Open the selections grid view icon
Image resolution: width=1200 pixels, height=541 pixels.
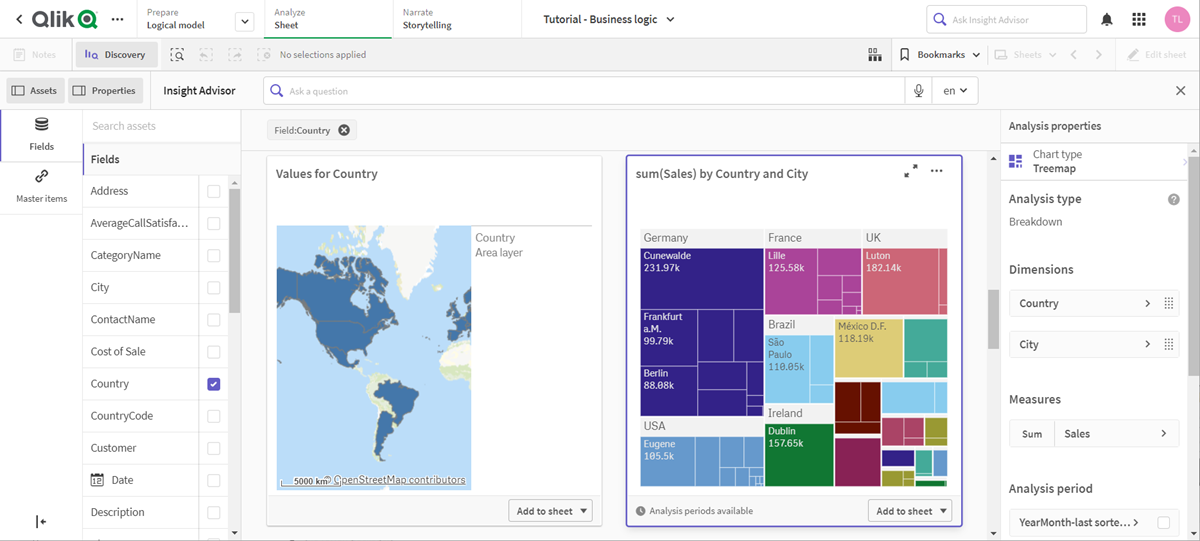point(875,55)
